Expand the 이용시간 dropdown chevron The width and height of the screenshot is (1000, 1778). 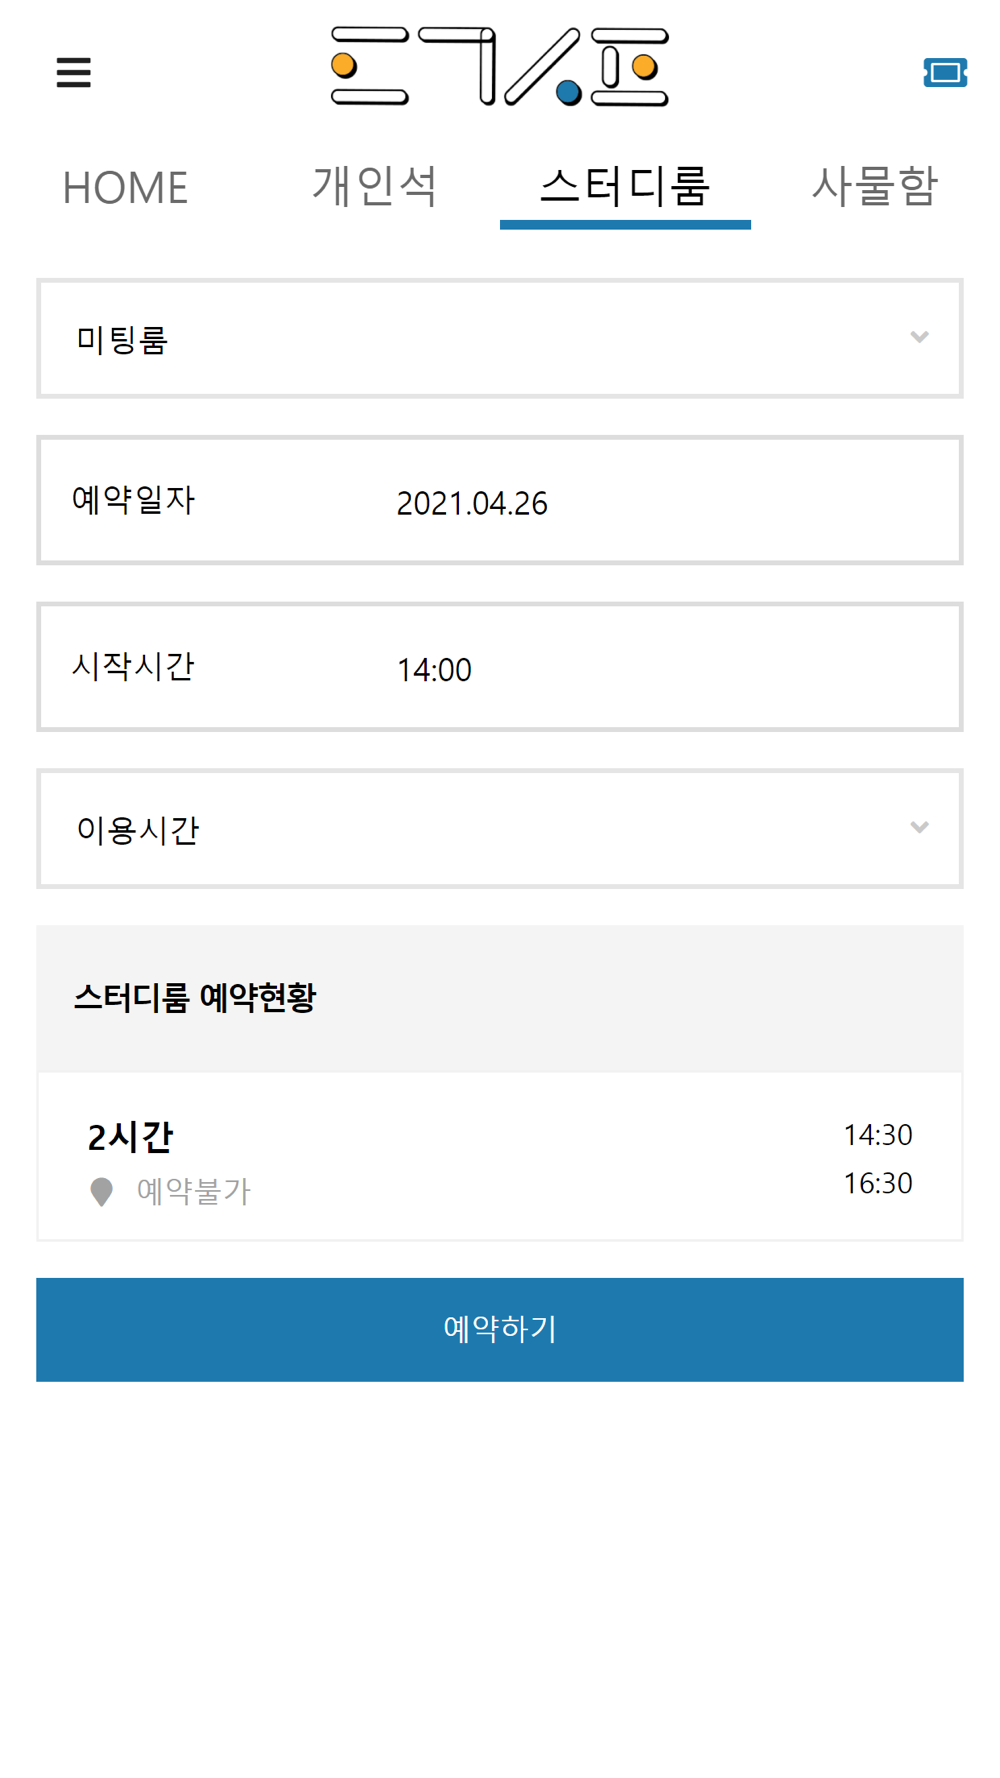point(919,827)
